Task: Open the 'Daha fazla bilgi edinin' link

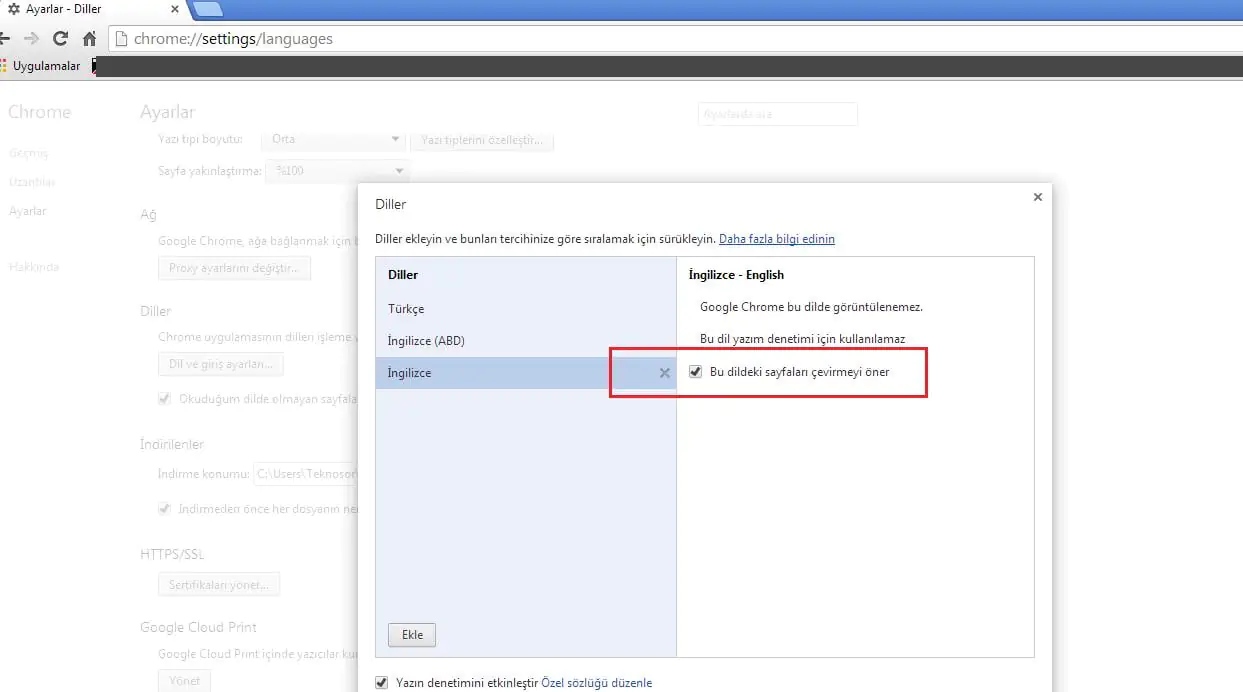Action: [x=777, y=238]
